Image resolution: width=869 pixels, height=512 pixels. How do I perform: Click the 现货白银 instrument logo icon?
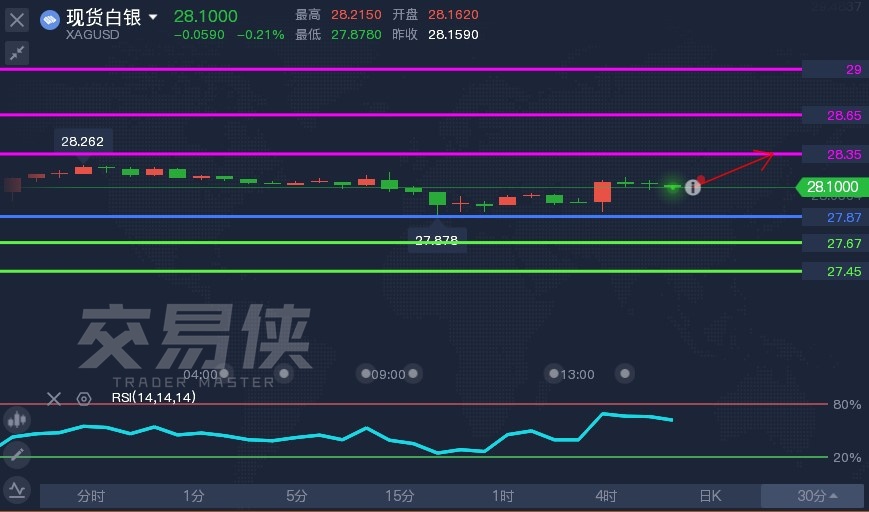pyautogui.click(x=50, y=18)
